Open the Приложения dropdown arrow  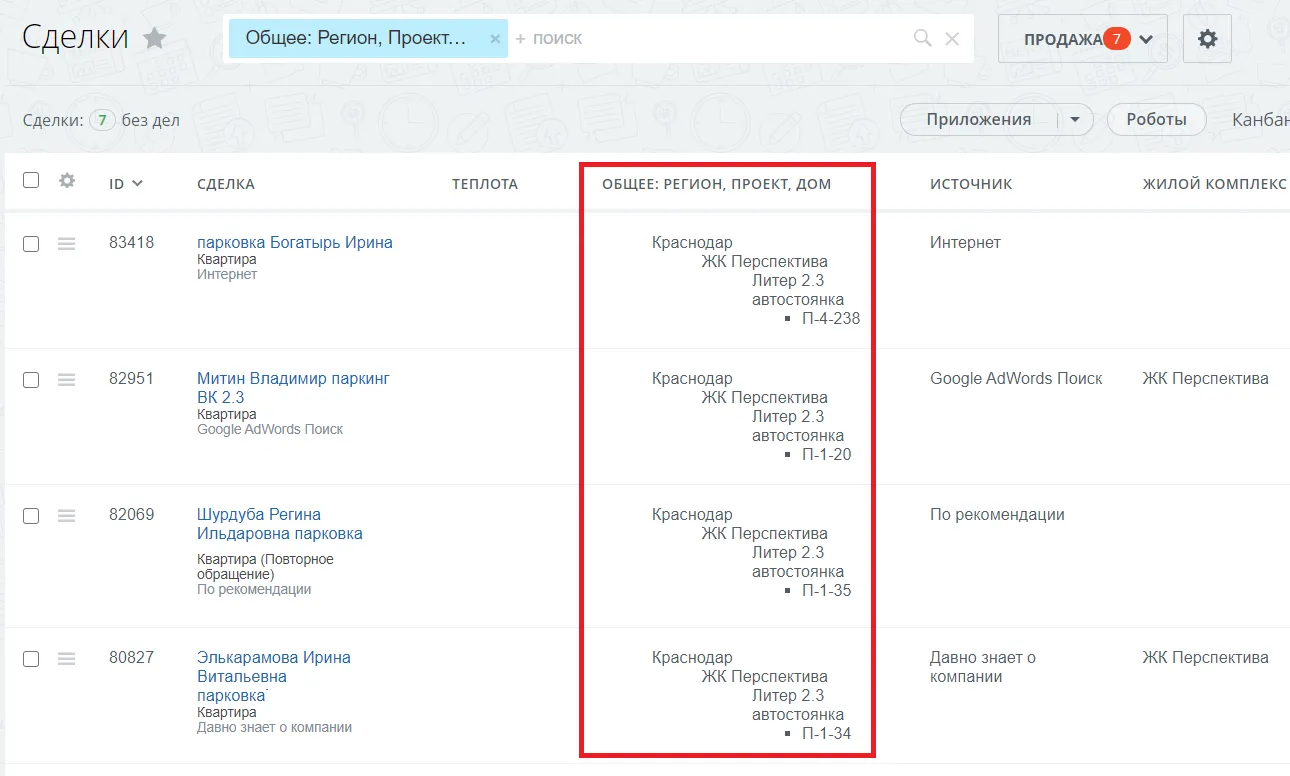(x=1075, y=120)
